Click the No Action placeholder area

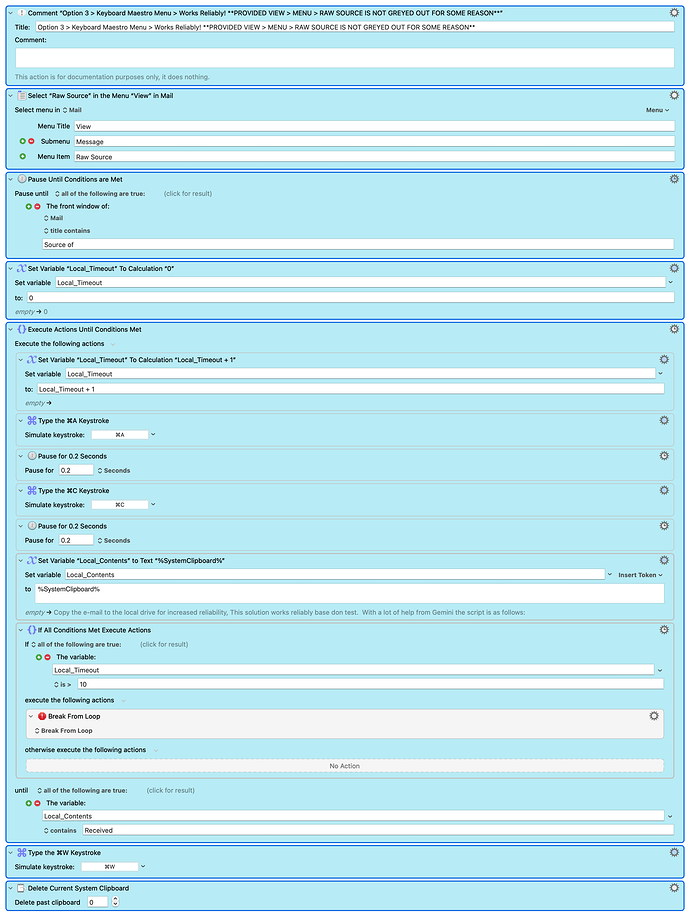pos(344,766)
